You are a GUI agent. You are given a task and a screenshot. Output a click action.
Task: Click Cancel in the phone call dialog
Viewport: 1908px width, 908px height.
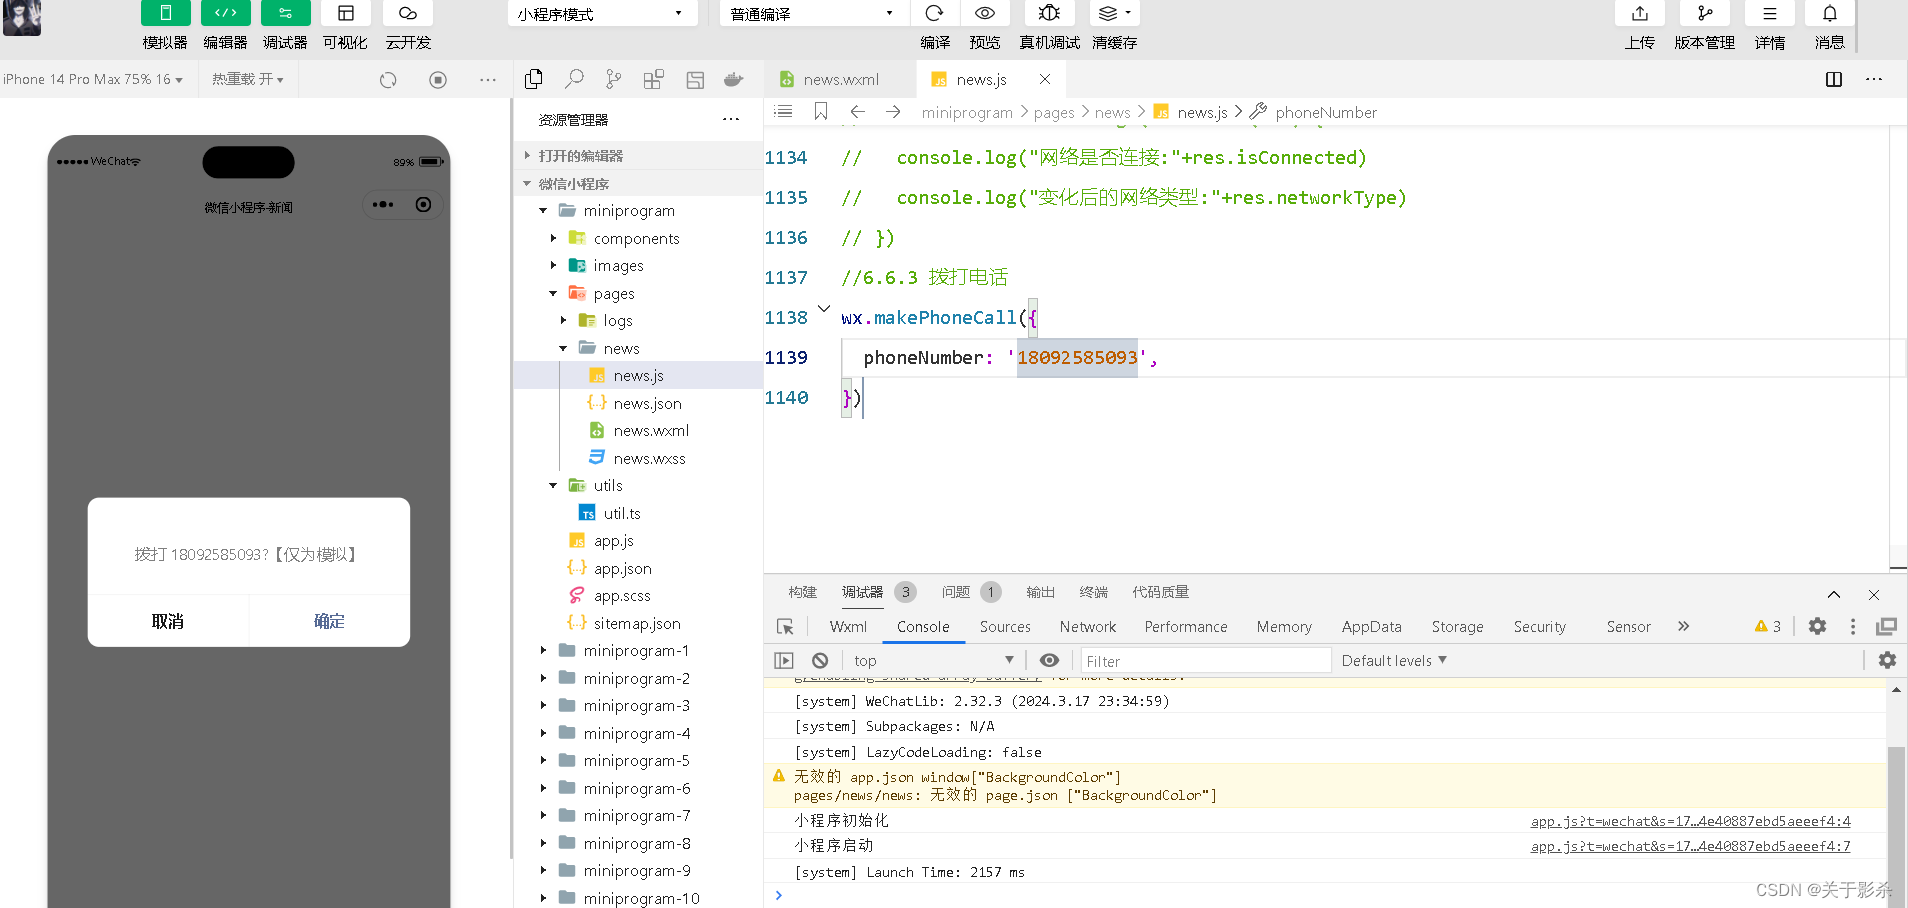168,621
